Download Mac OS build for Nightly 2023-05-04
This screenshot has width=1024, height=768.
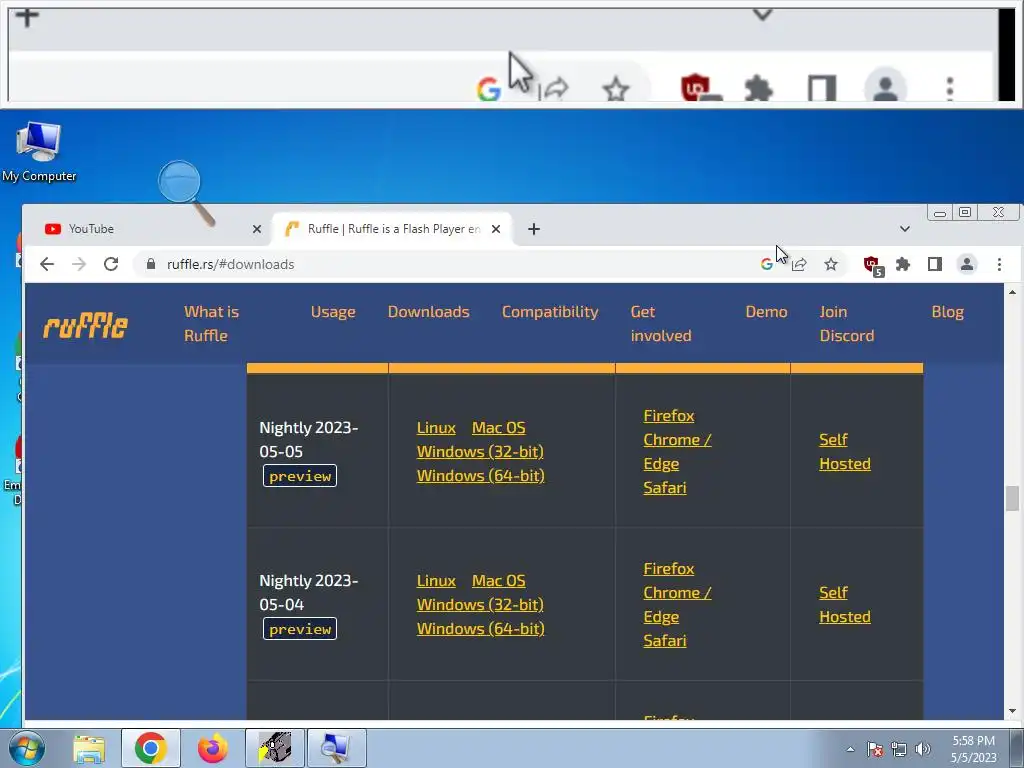tap(498, 581)
